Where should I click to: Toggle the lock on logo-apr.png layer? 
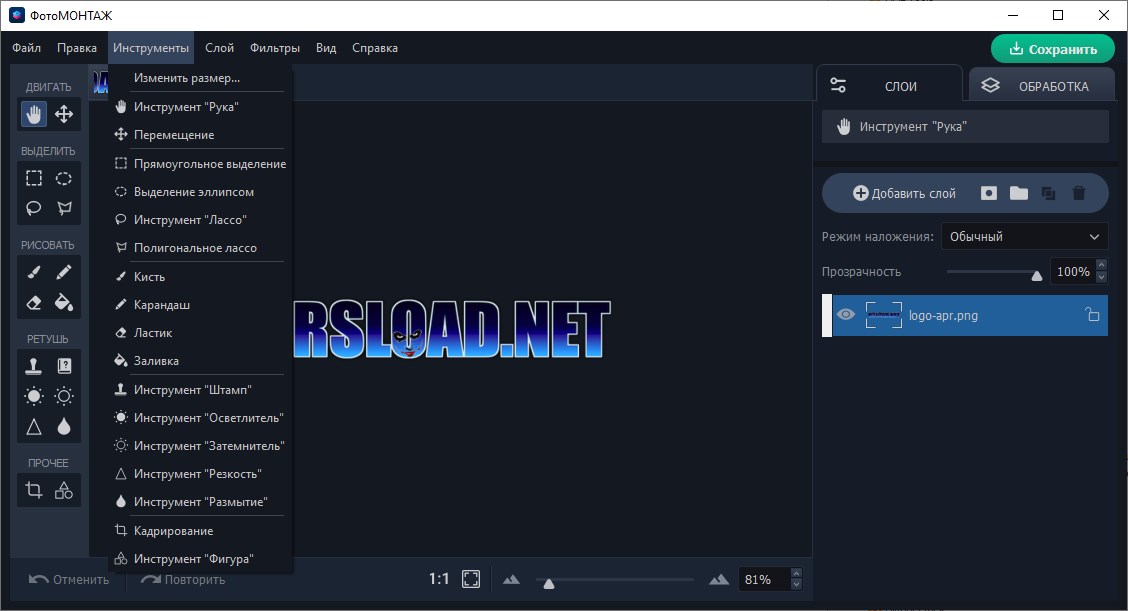pos(1092,314)
